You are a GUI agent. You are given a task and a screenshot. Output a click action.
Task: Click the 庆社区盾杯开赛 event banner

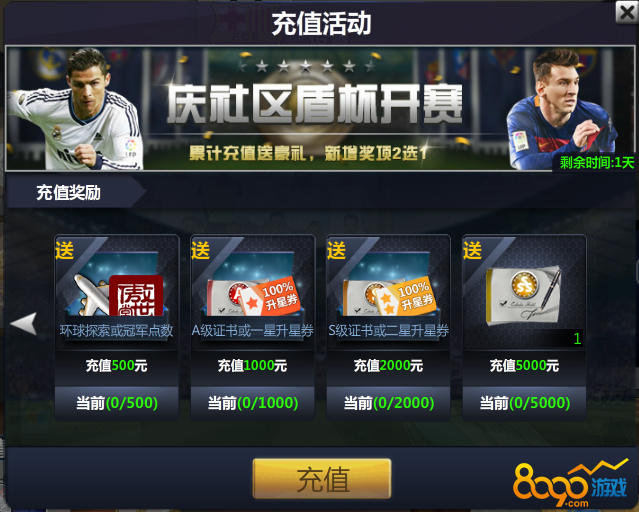click(x=320, y=108)
